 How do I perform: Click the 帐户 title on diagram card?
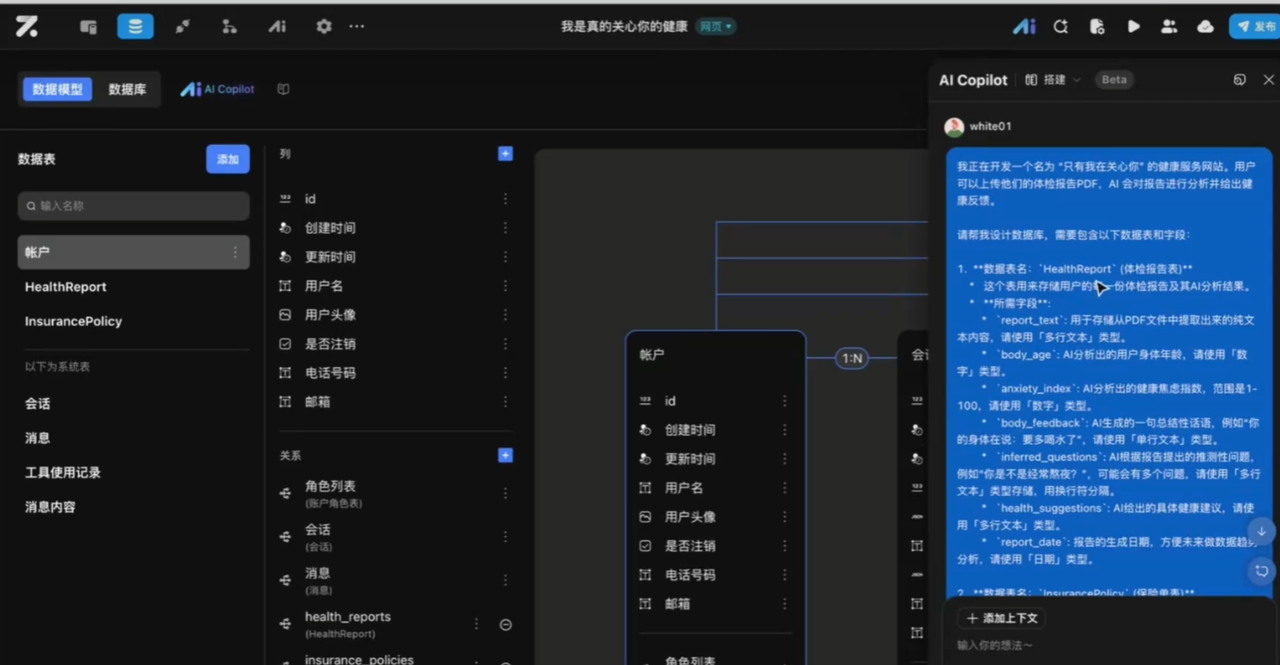click(652, 355)
